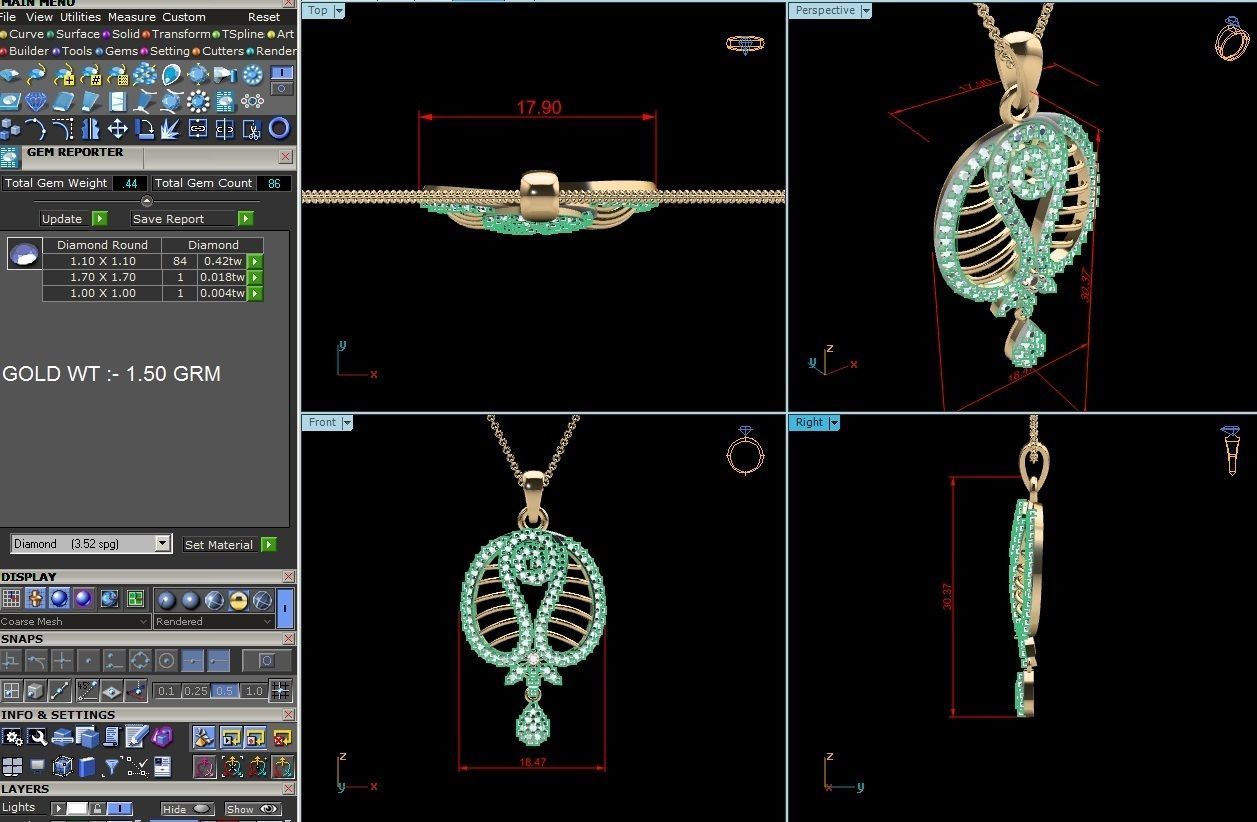Toggle the grid snap icon beside 1.0
Image resolution: width=1257 pixels, height=822 pixels.
click(280, 690)
